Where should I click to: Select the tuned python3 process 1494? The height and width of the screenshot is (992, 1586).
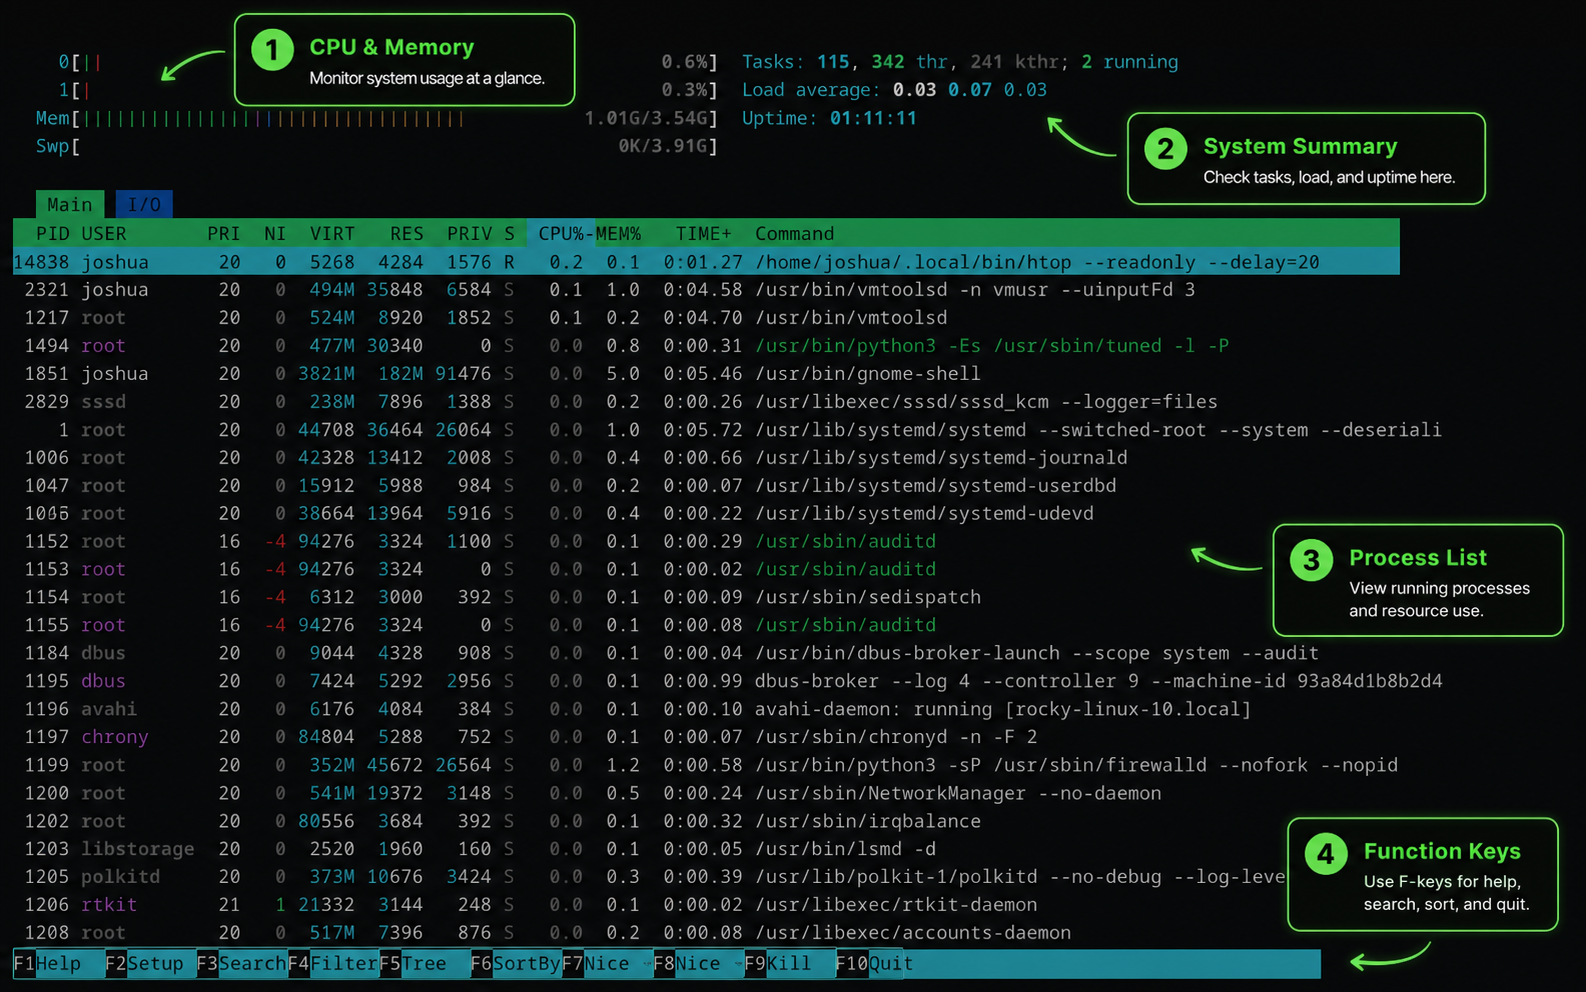706,346
